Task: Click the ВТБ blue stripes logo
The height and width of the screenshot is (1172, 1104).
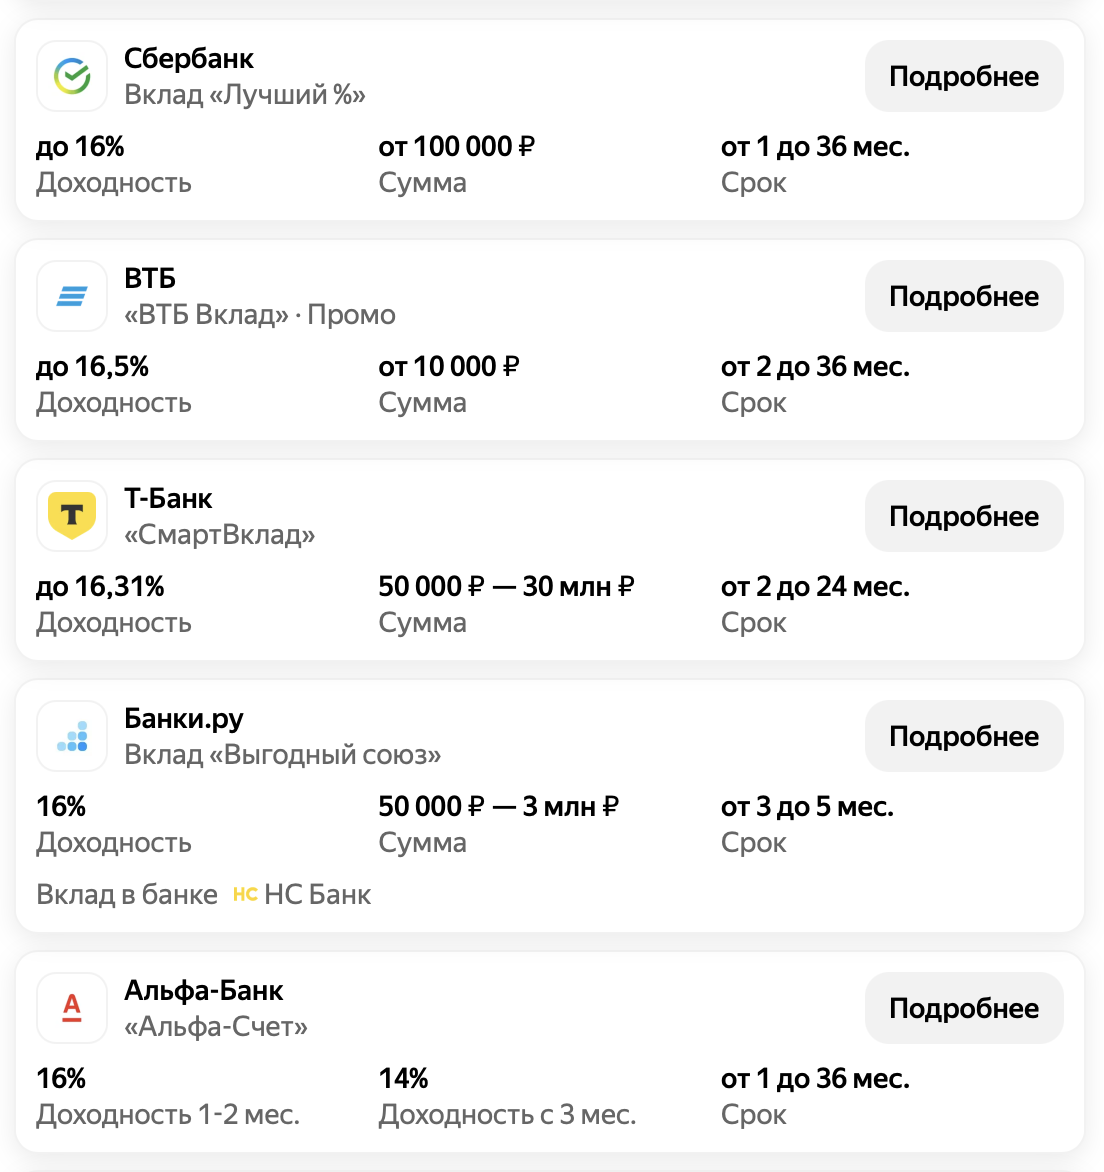Action: point(72,296)
